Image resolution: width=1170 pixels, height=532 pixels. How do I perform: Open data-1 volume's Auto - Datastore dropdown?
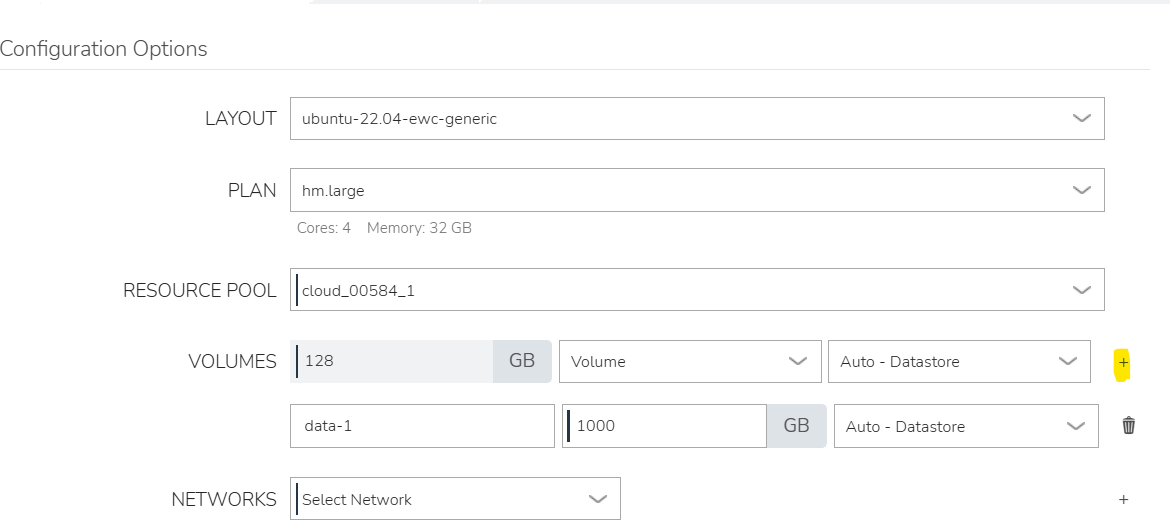pos(966,426)
